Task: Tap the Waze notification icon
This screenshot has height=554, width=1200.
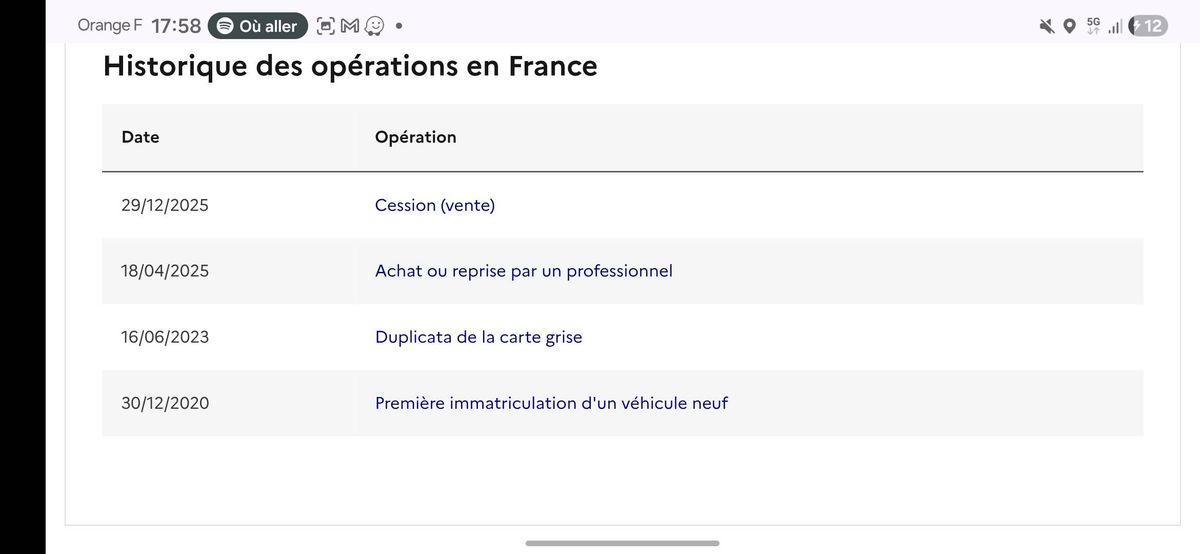Action: pyautogui.click(x=374, y=26)
